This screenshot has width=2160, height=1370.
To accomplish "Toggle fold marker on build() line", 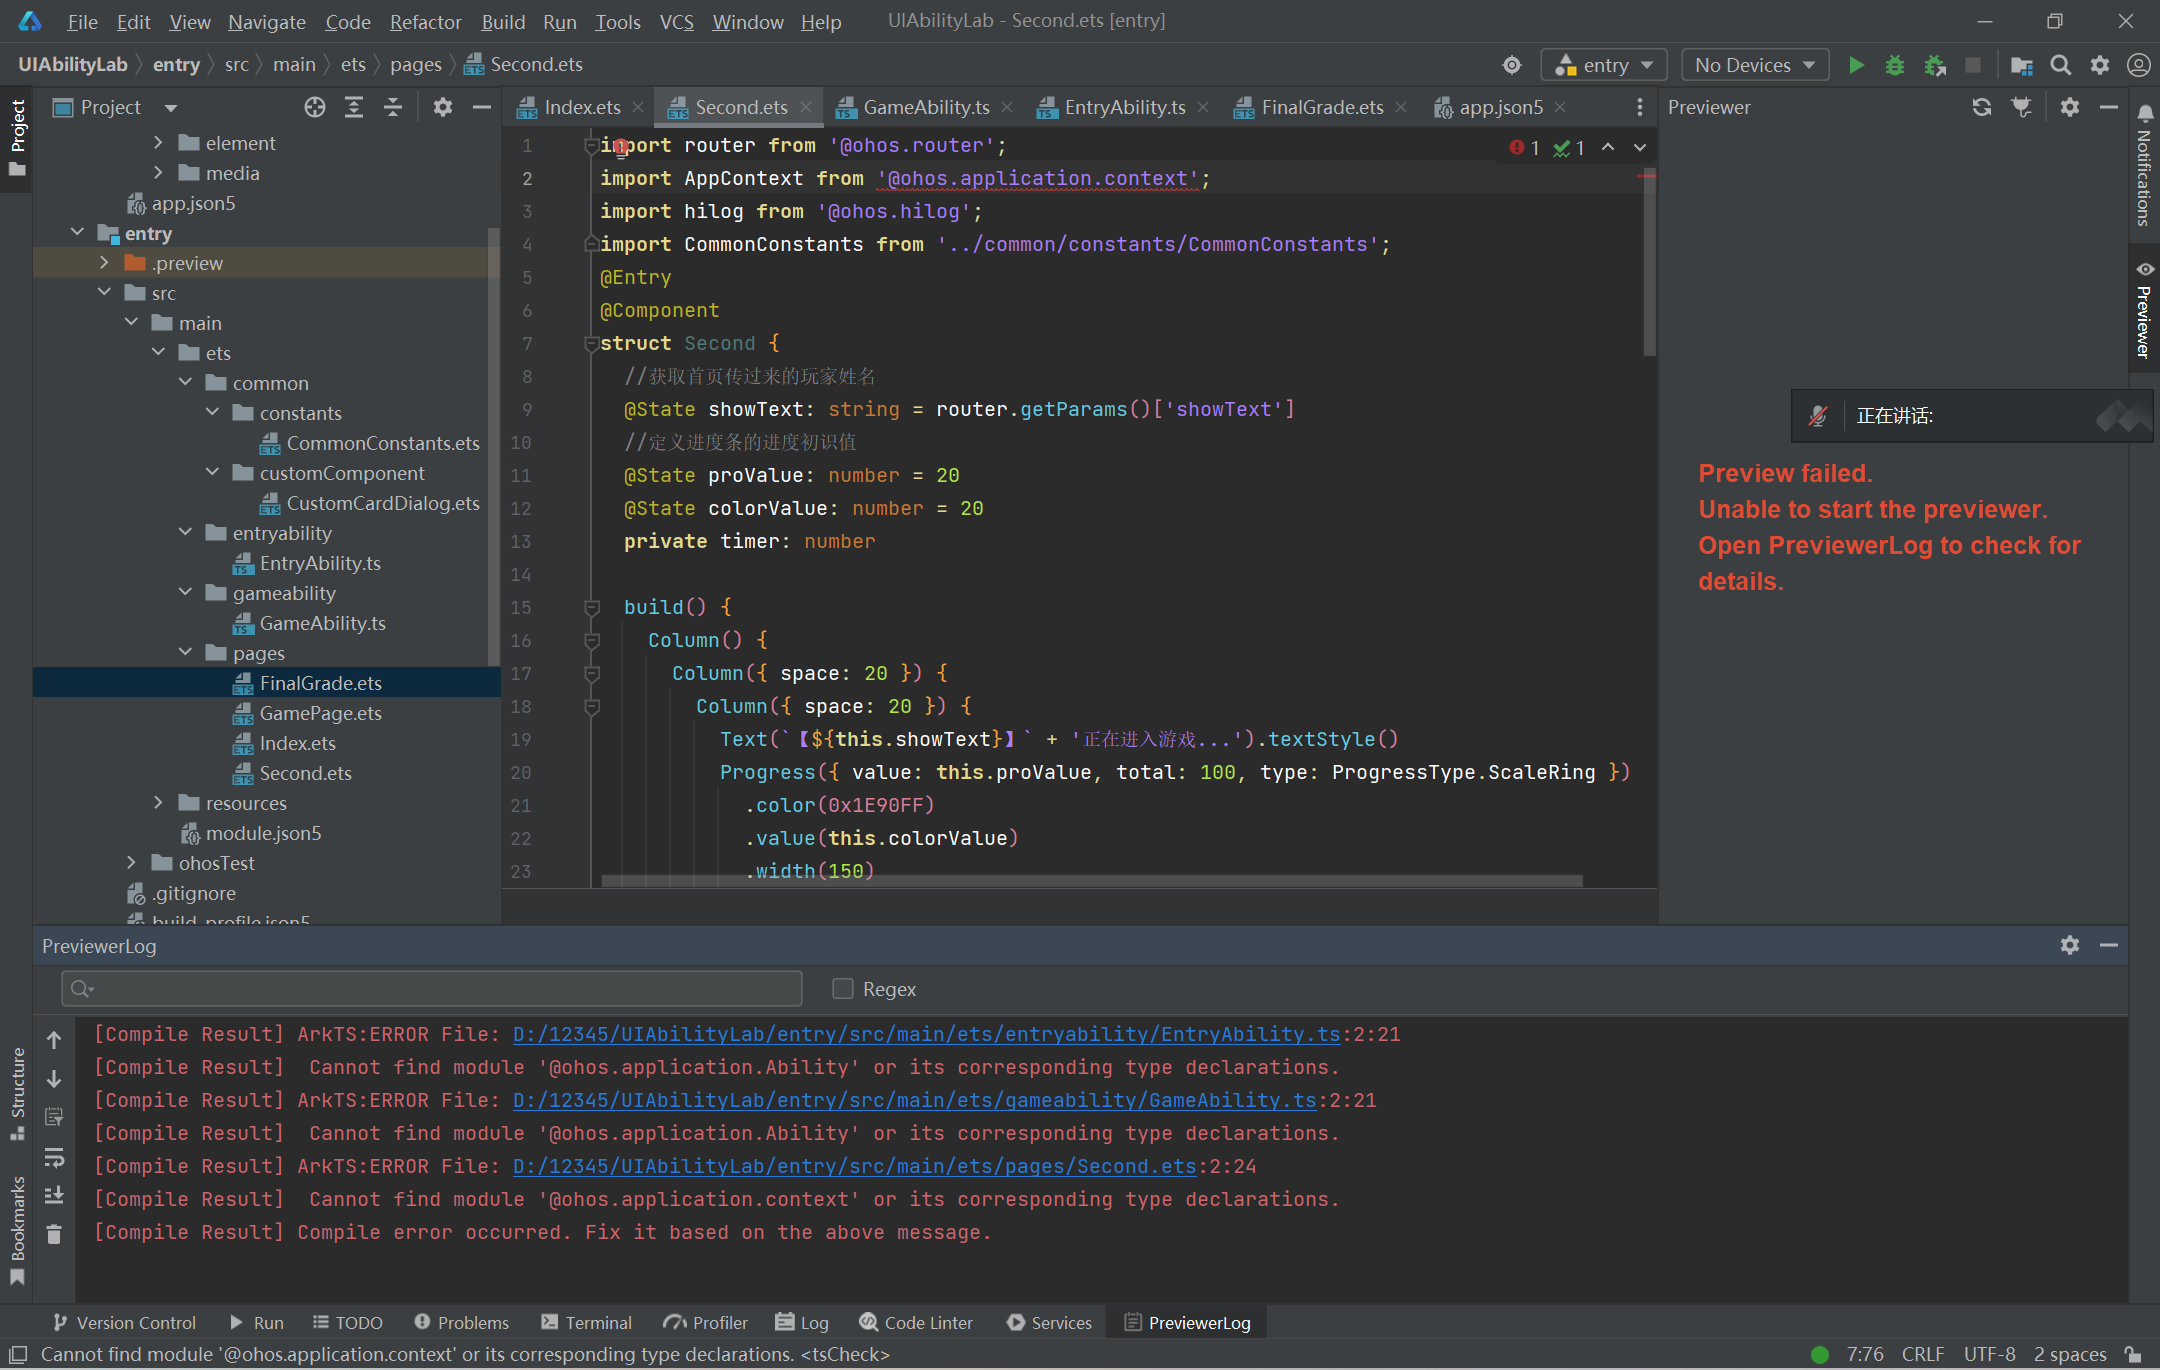I will click(x=591, y=607).
